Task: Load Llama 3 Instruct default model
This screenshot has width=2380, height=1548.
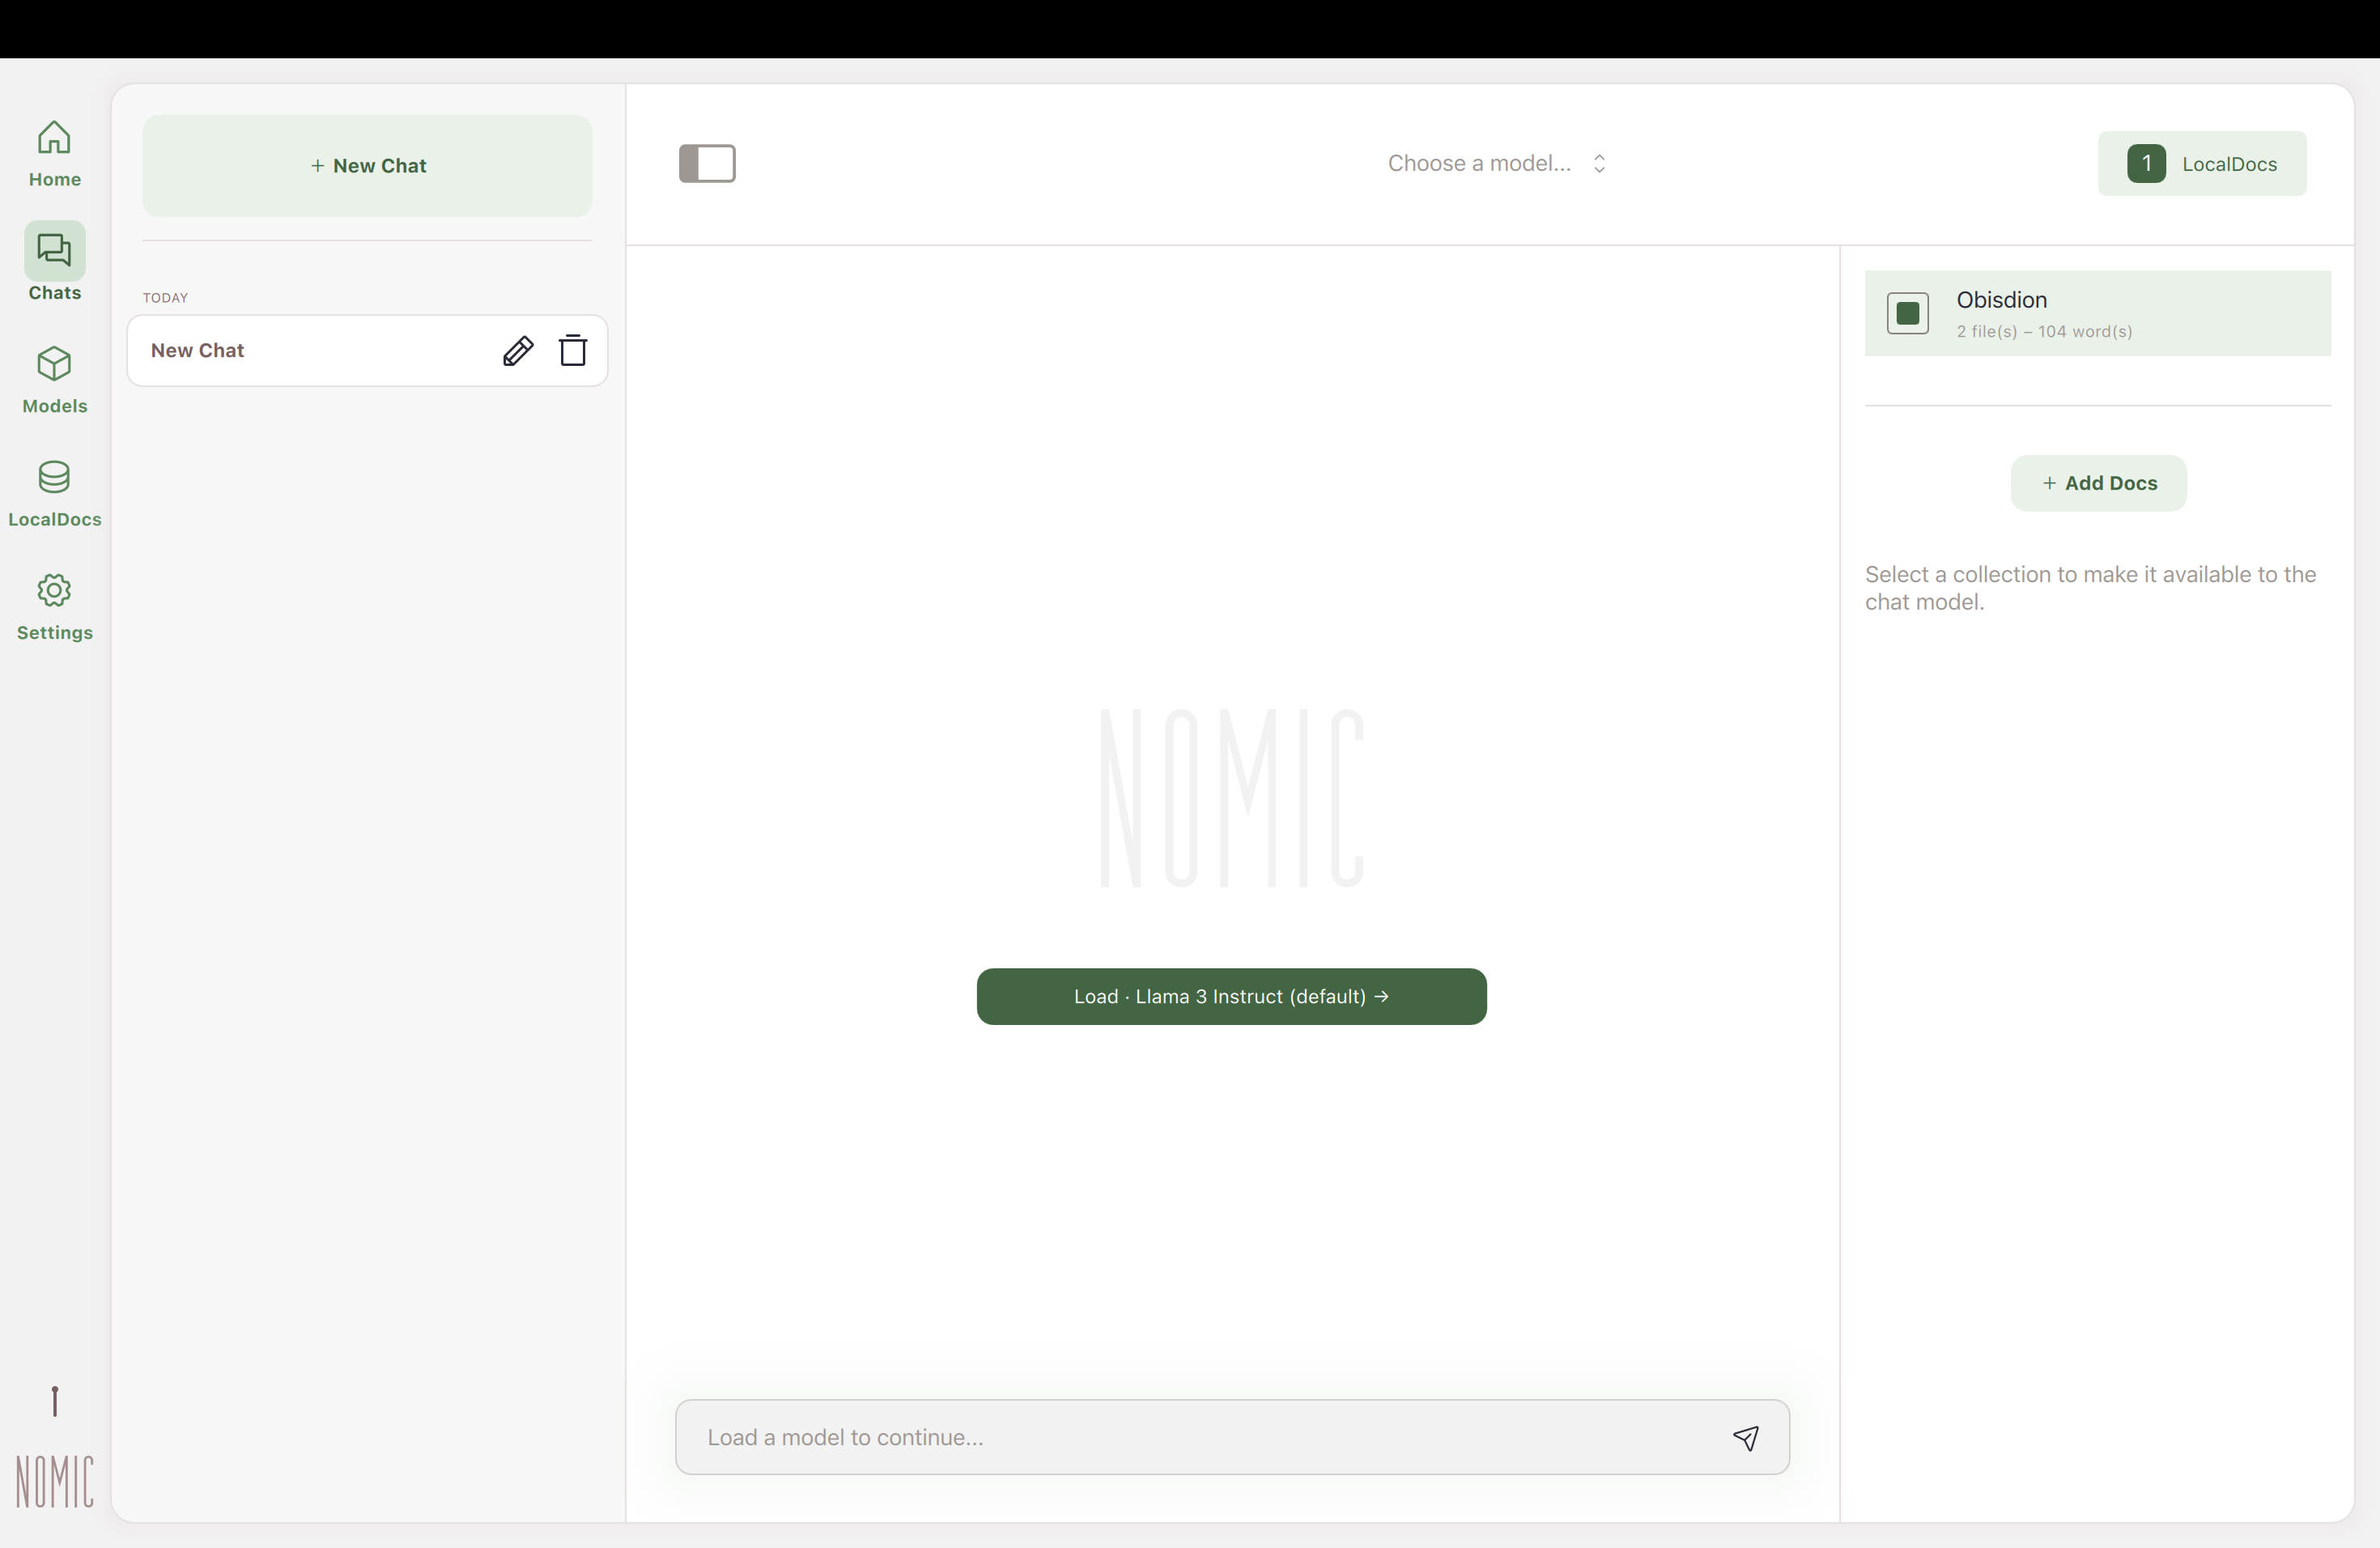Action: (1231, 996)
